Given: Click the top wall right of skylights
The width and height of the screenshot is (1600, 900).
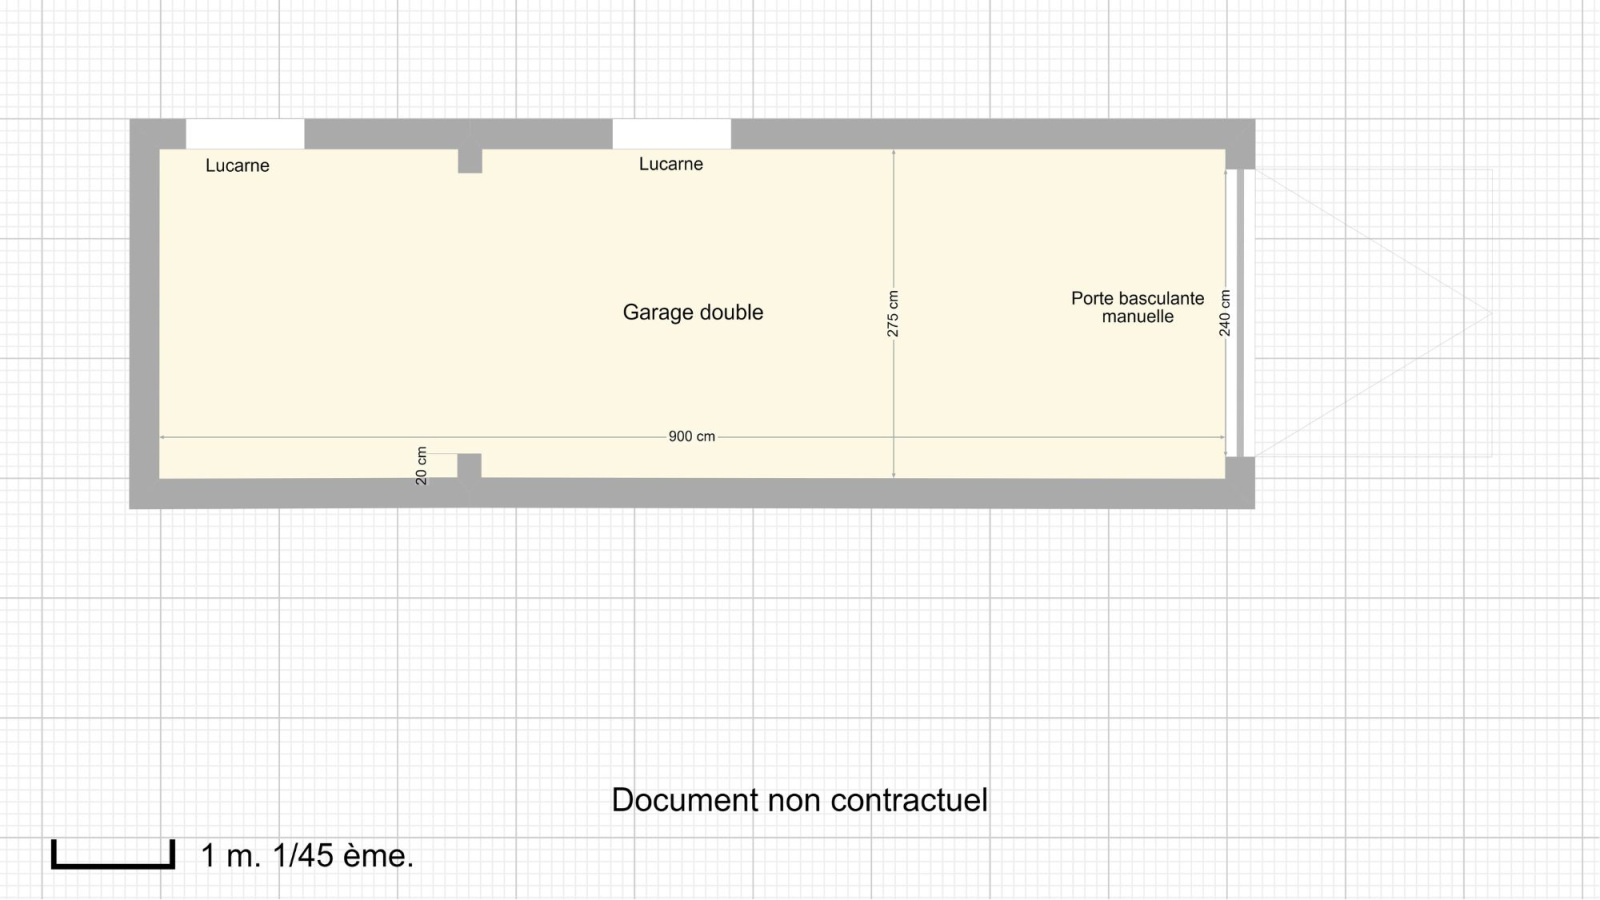Looking at the screenshot, I should click(990, 133).
